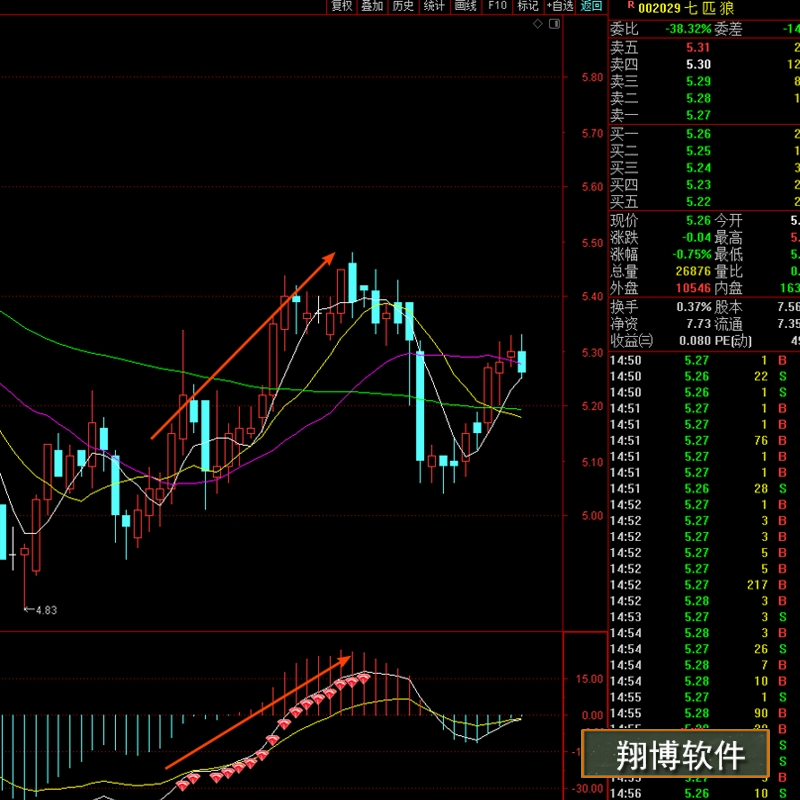Select the 卖三 5.29 ask row
This screenshot has height=800, width=800.
click(x=704, y=81)
